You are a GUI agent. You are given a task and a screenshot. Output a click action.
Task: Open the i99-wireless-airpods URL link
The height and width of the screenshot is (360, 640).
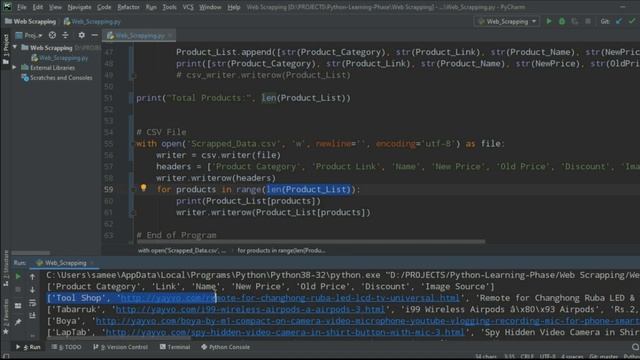250,309
